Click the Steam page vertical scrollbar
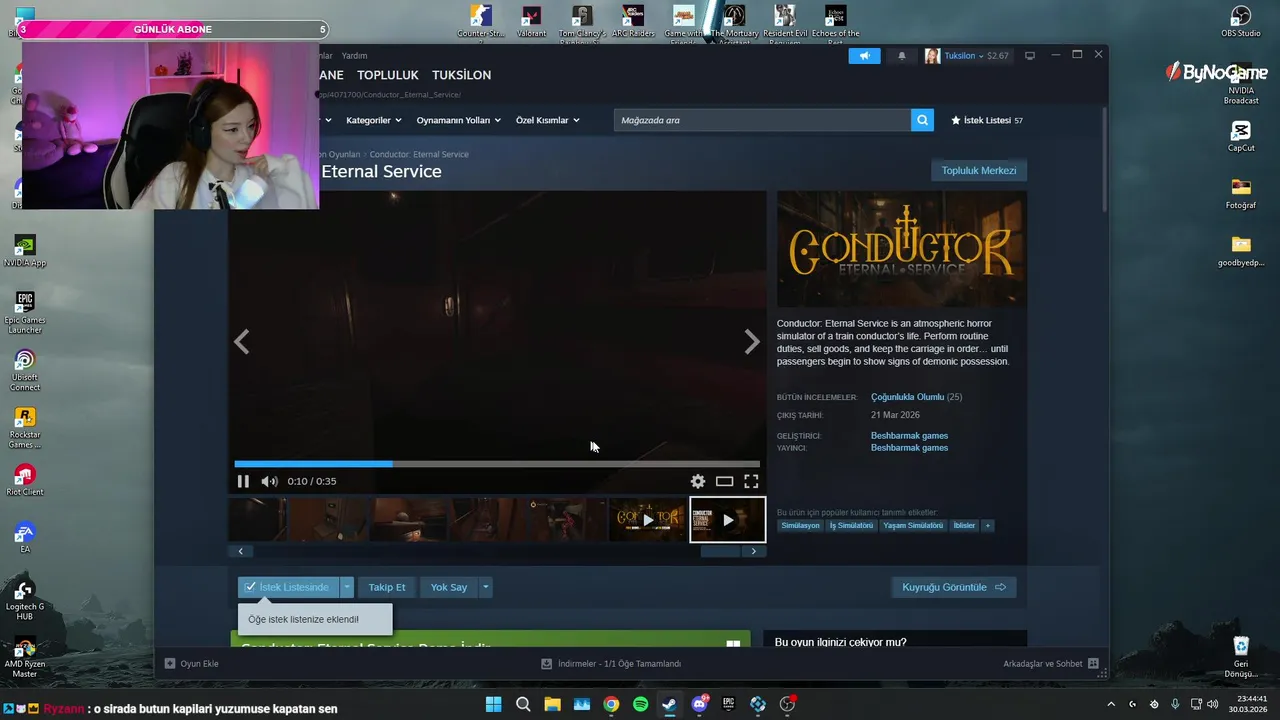The width and height of the screenshot is (1280, 720). tap(1104, 160)
